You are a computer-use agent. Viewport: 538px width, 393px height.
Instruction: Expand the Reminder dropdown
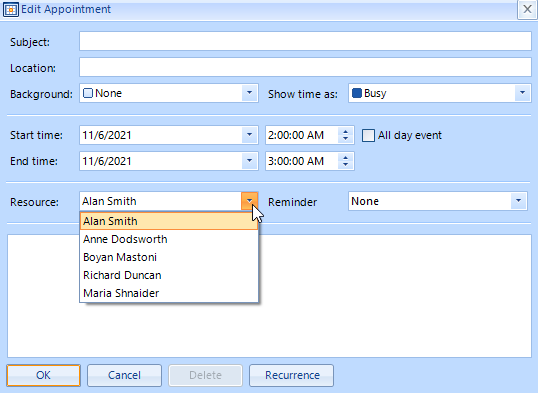[518, 201]
